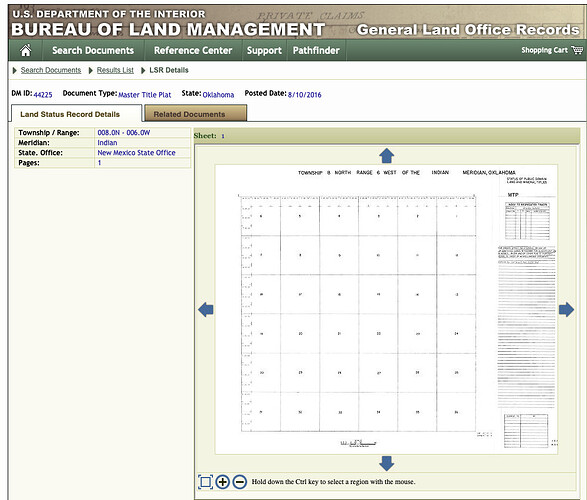587x500 pixels.
Task: Click the posted date 8/10/2016
Action: (304, 95)
